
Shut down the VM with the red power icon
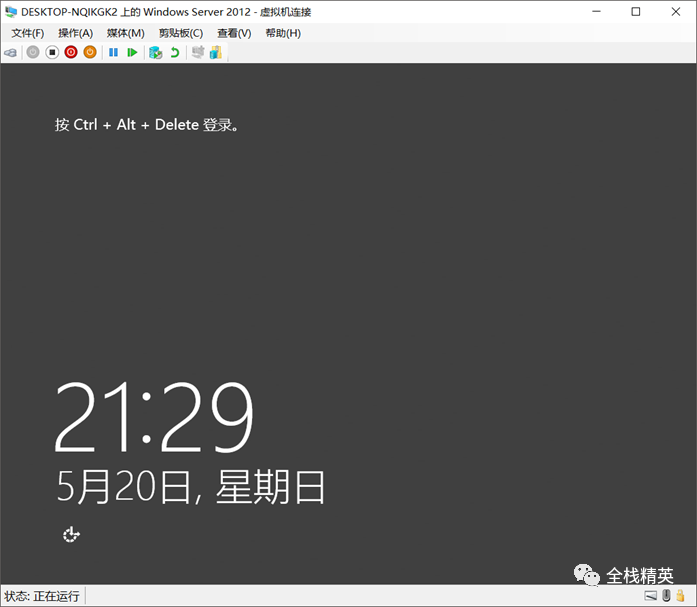(71, 52)
